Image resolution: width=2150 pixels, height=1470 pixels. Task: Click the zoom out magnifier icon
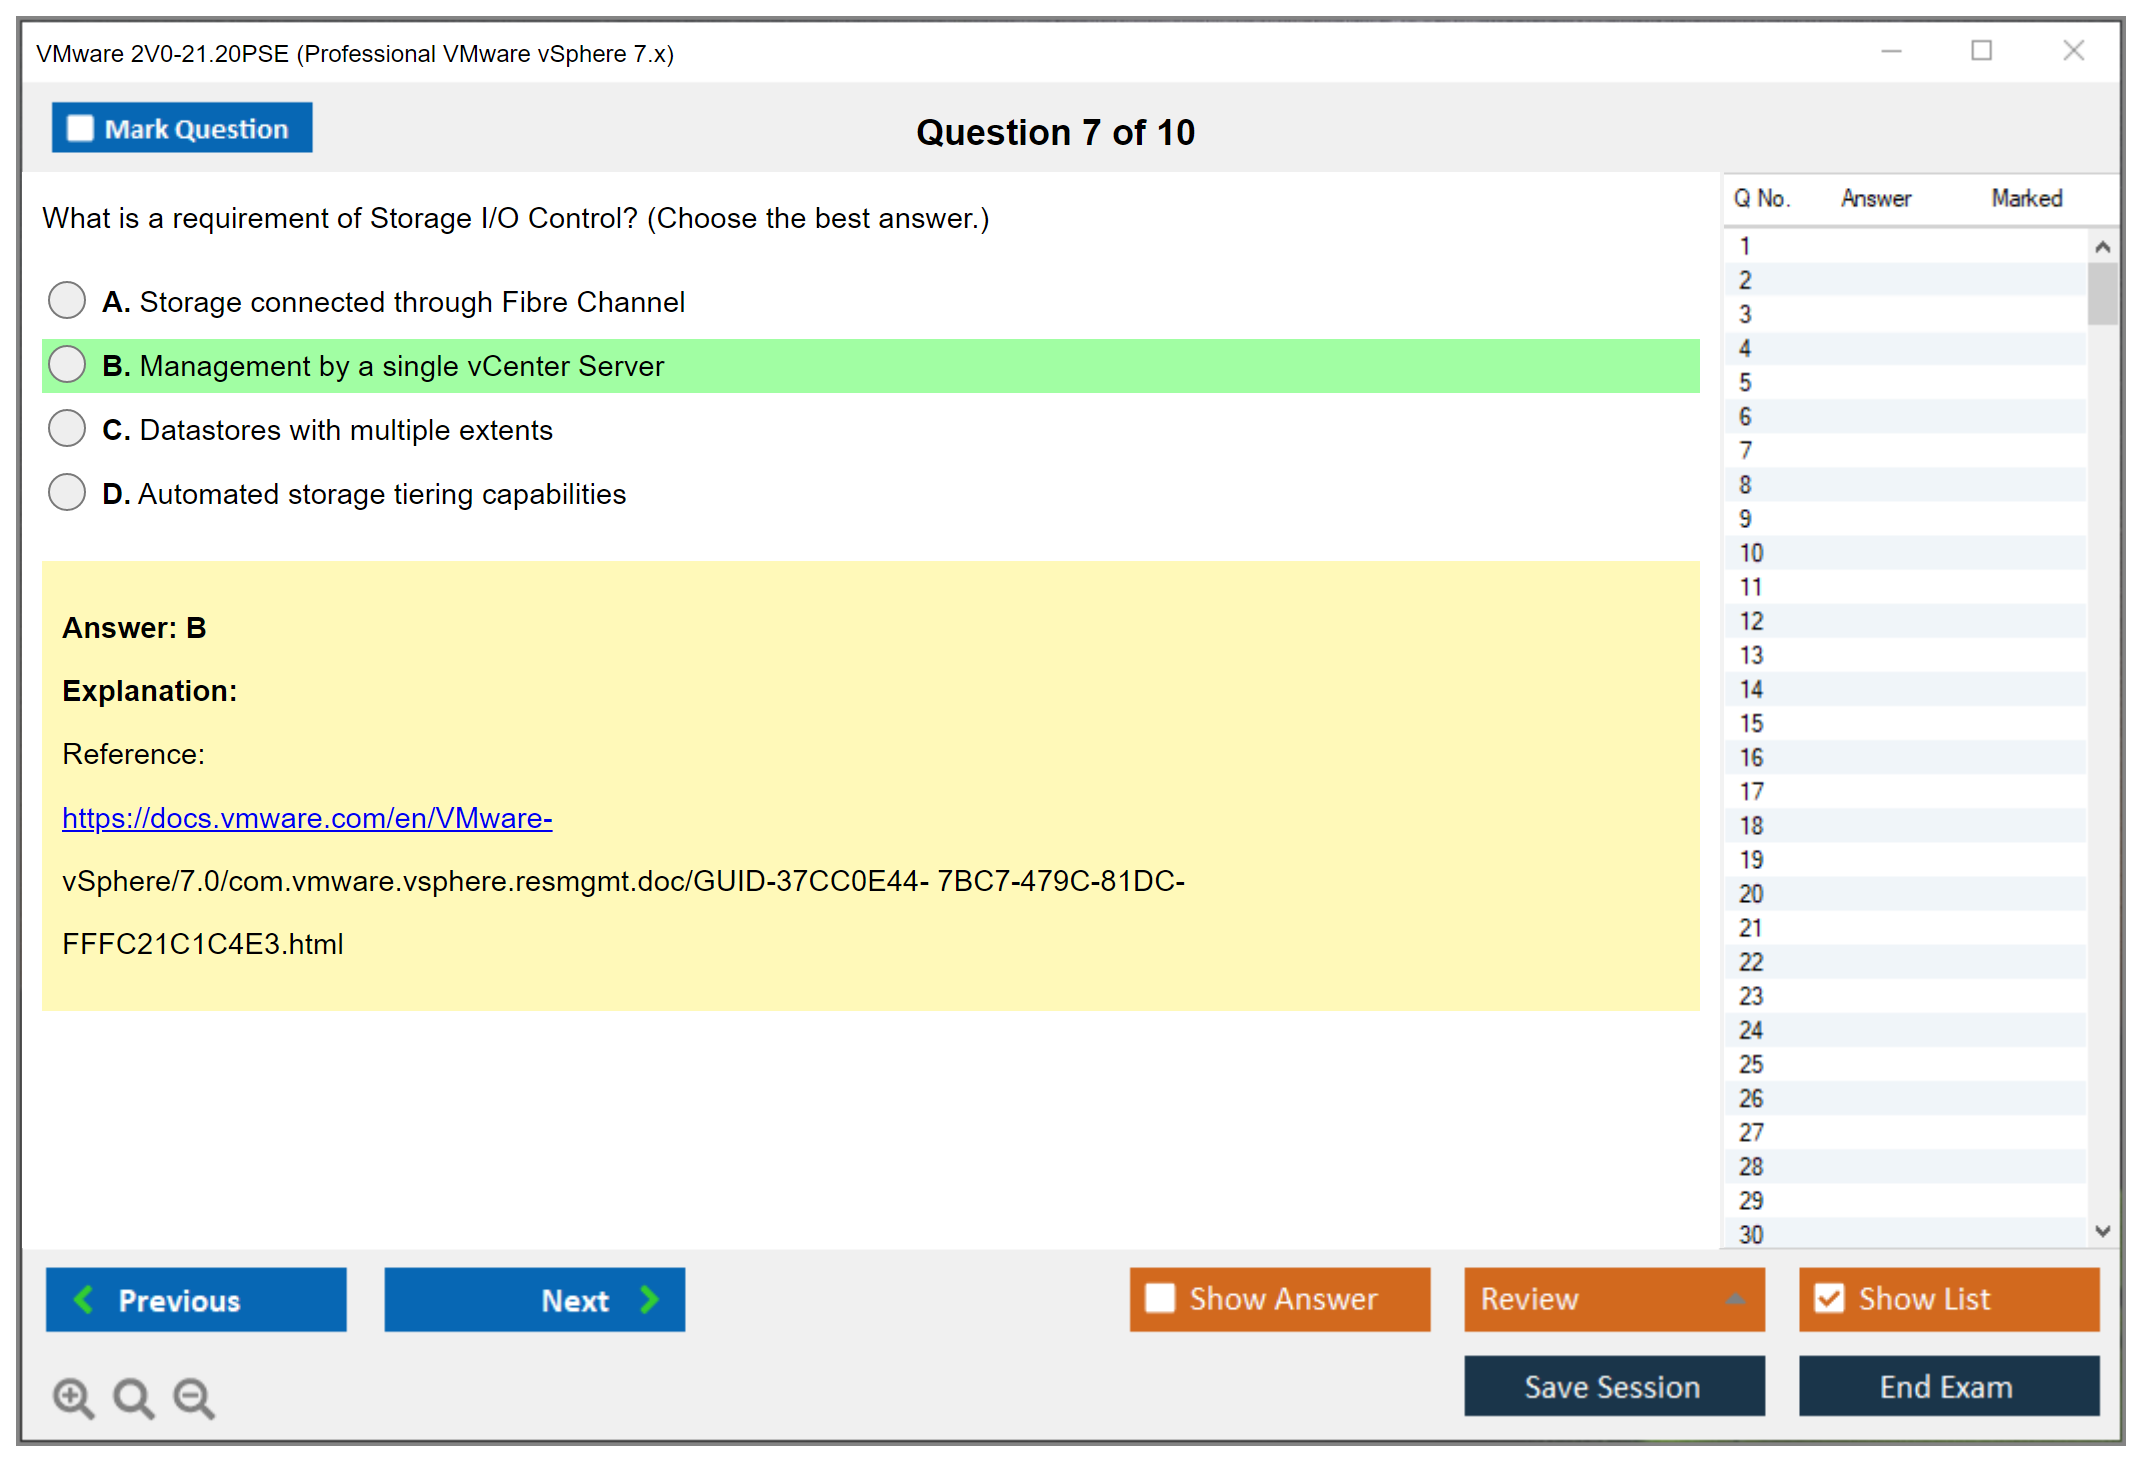point(193,1397)
